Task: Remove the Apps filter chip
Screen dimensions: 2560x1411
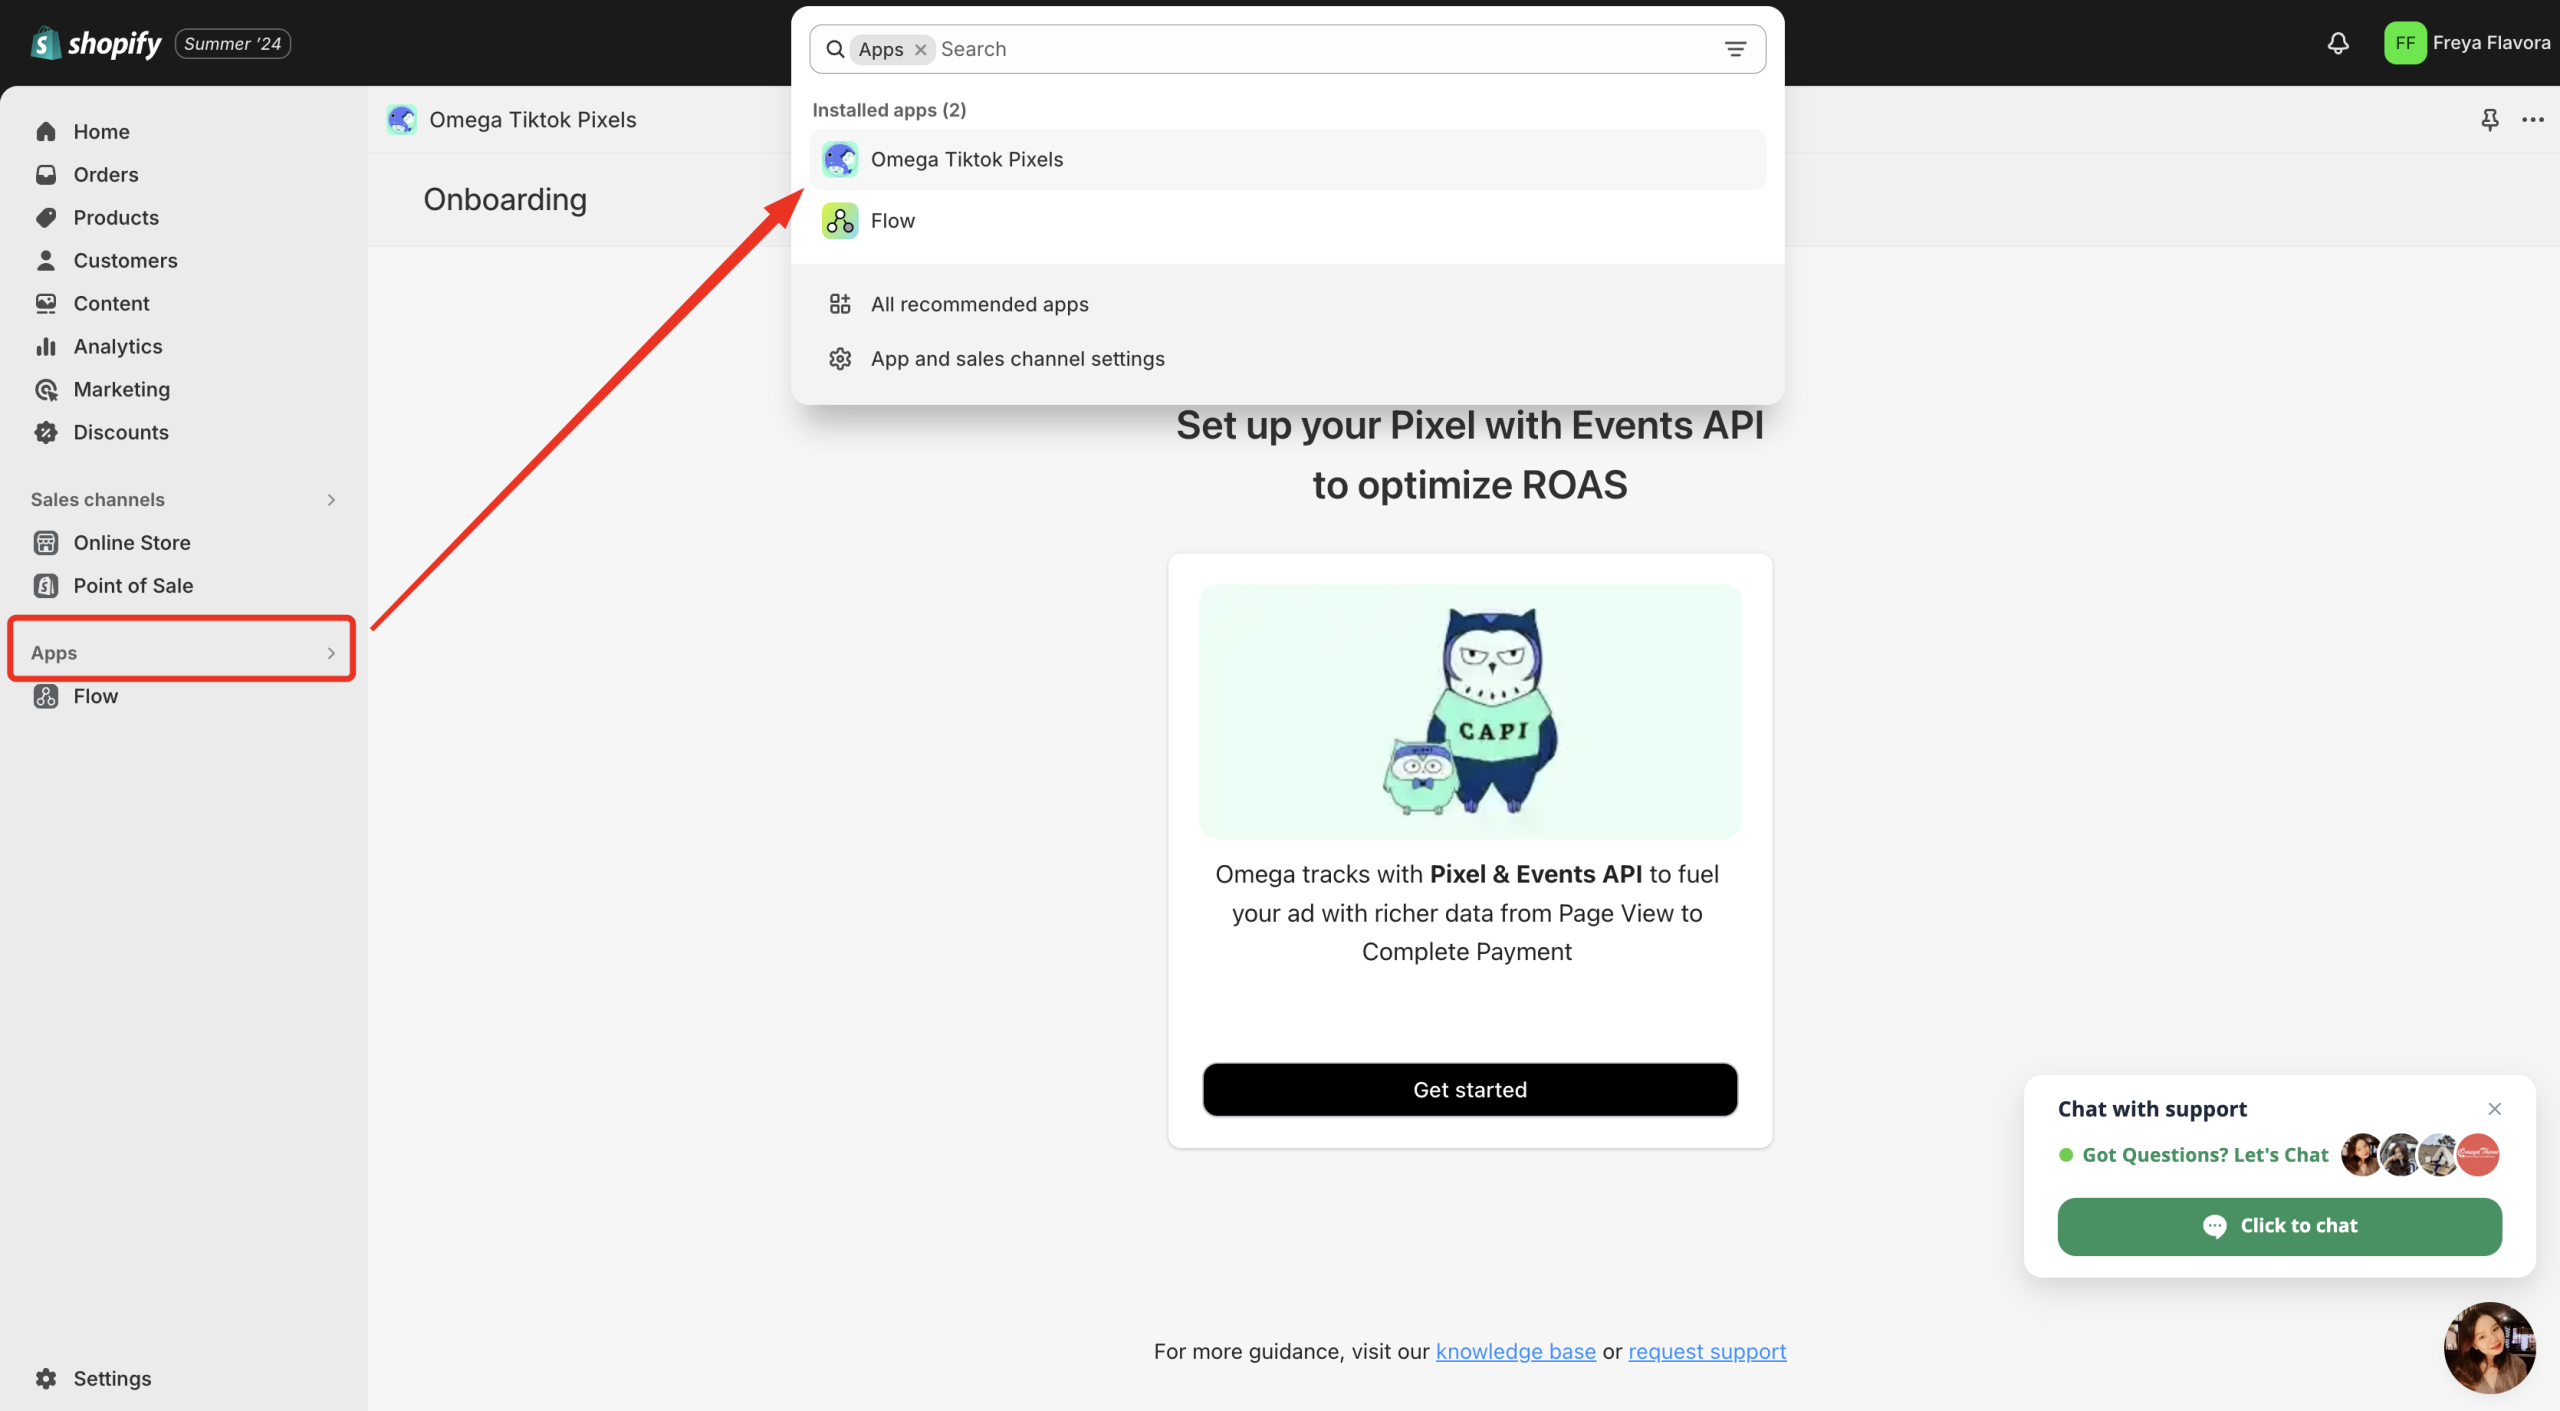Action: click(920, 49)
